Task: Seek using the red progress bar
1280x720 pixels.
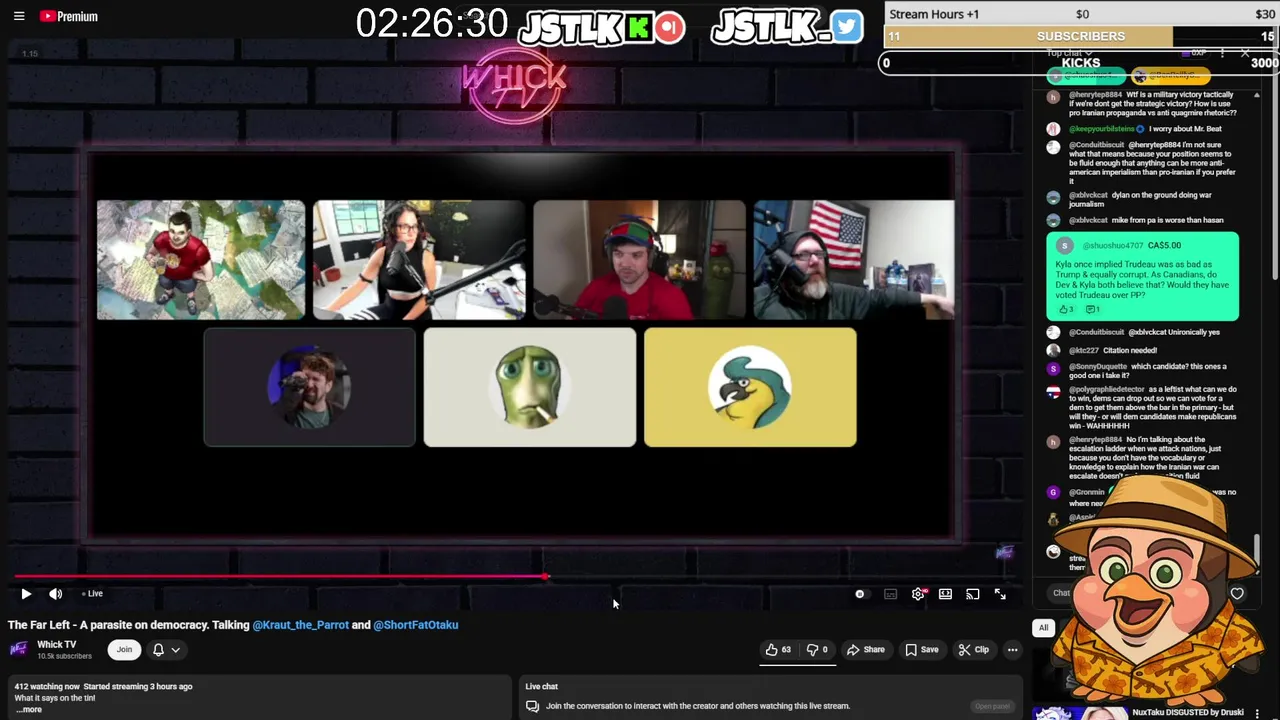Action: tap(280, 576)
